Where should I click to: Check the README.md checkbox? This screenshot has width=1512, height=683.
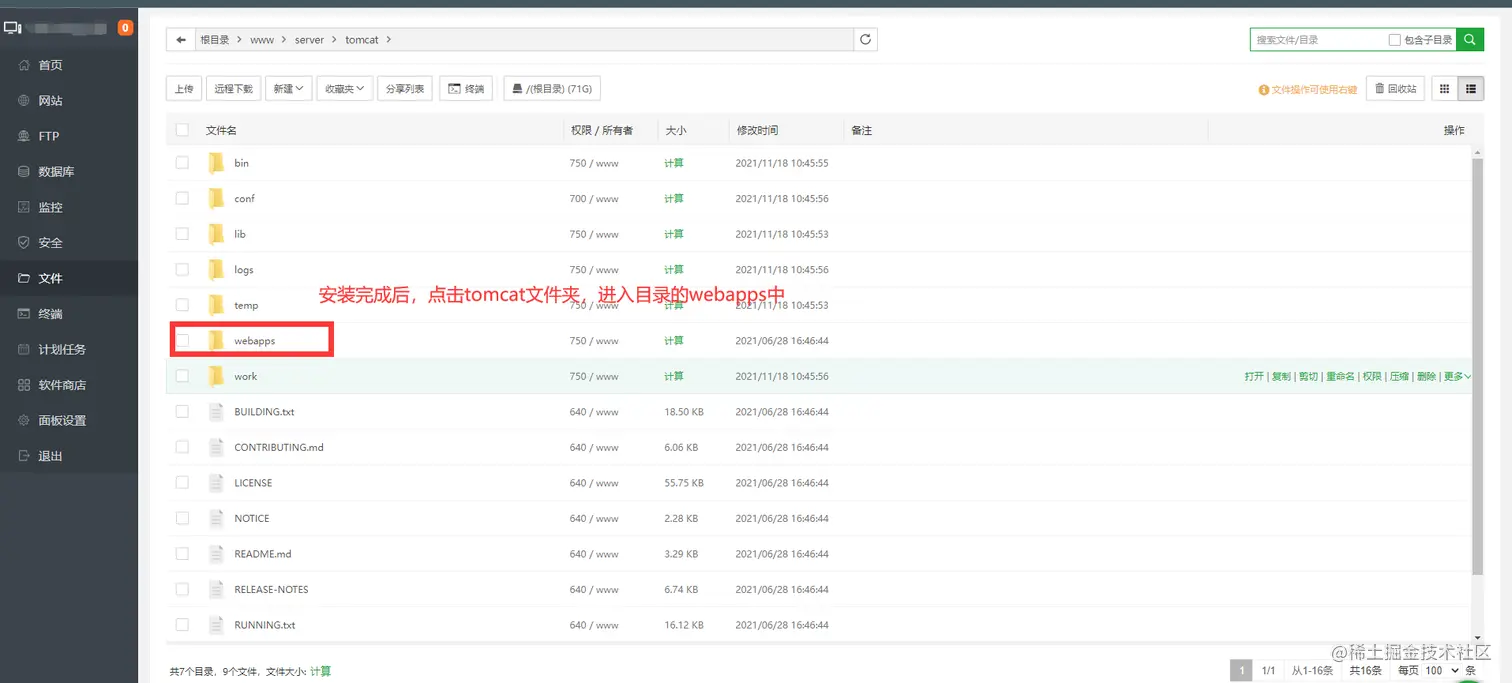[x=182, y=553]
